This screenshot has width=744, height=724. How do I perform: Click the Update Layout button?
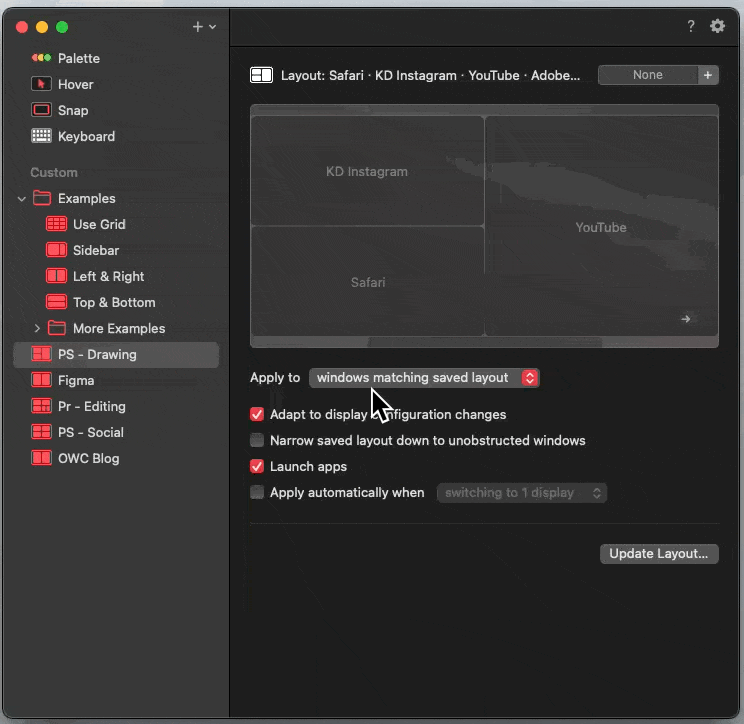tap(658, 553)
